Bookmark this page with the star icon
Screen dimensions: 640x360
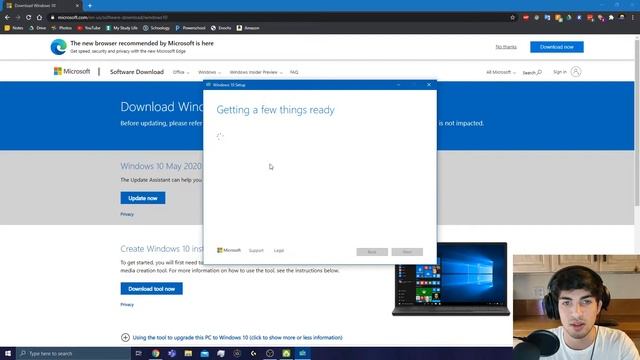point(513,18)
